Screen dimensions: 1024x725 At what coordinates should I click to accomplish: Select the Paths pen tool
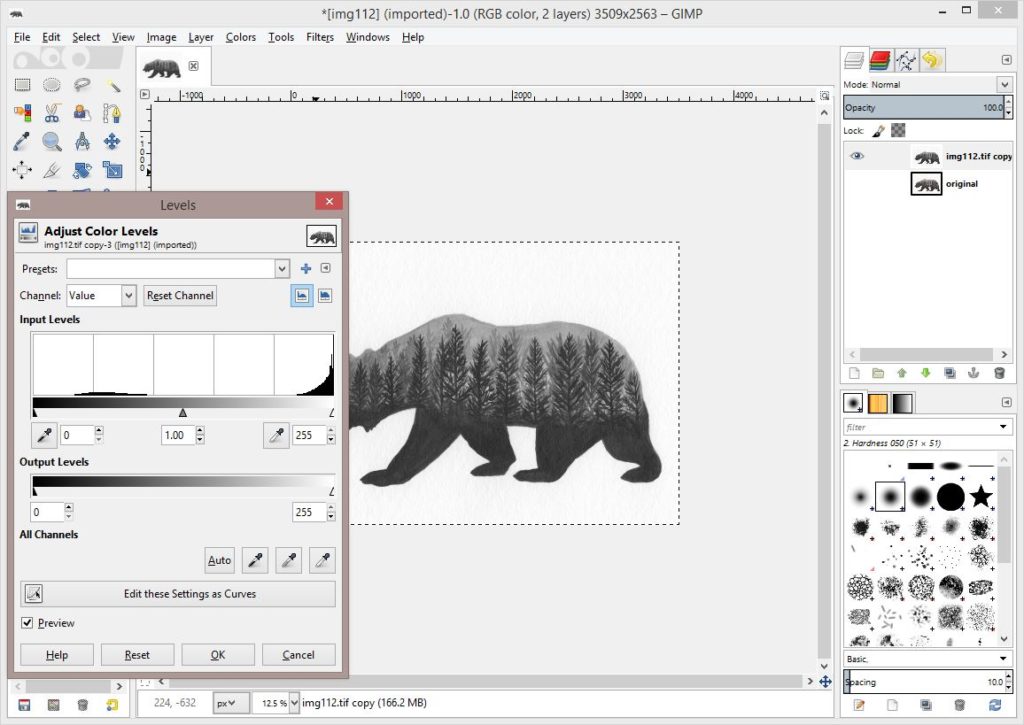point(112,113)
